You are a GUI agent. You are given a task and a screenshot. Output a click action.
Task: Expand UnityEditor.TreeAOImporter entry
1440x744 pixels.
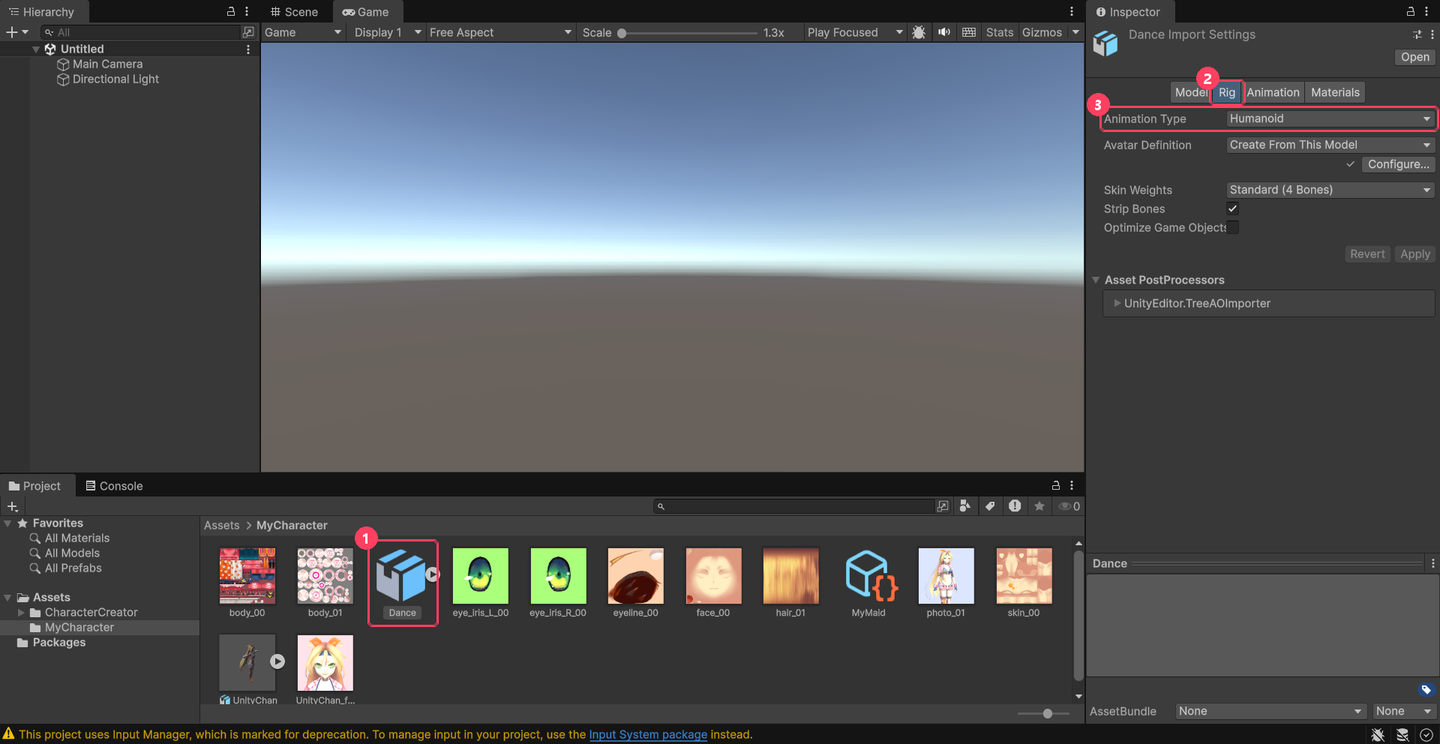tap(1117, 303)
